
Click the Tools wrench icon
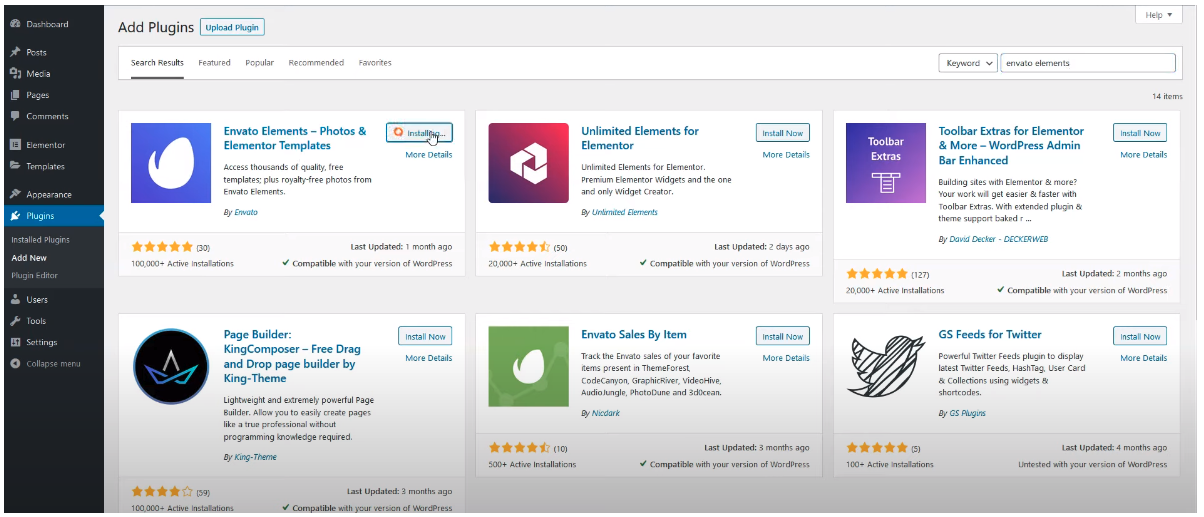click(x=15, y=321)
